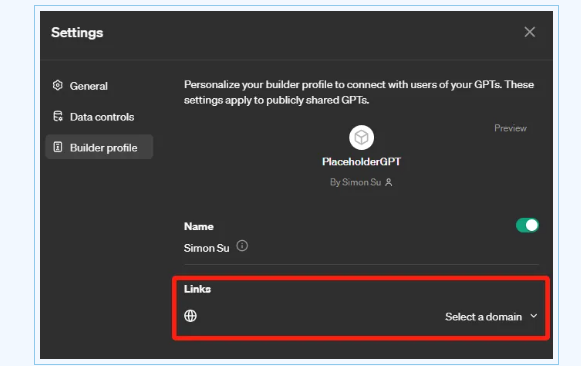Click the PlaceholderGPT title text

click(361, 162)
